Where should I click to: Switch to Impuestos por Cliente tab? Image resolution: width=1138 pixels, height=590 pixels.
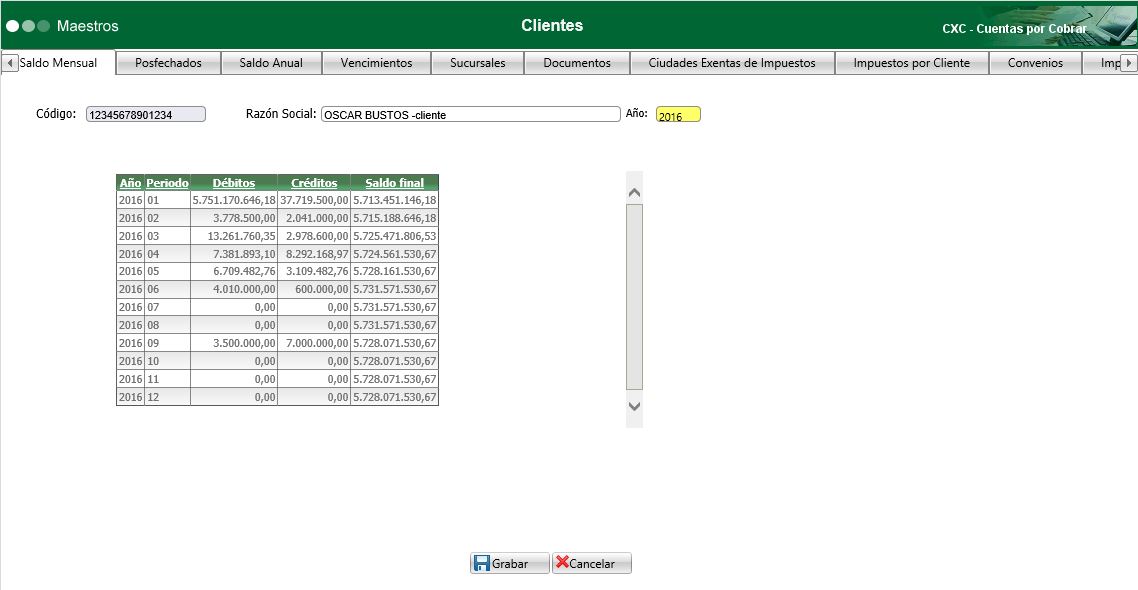tap(912, 63)
